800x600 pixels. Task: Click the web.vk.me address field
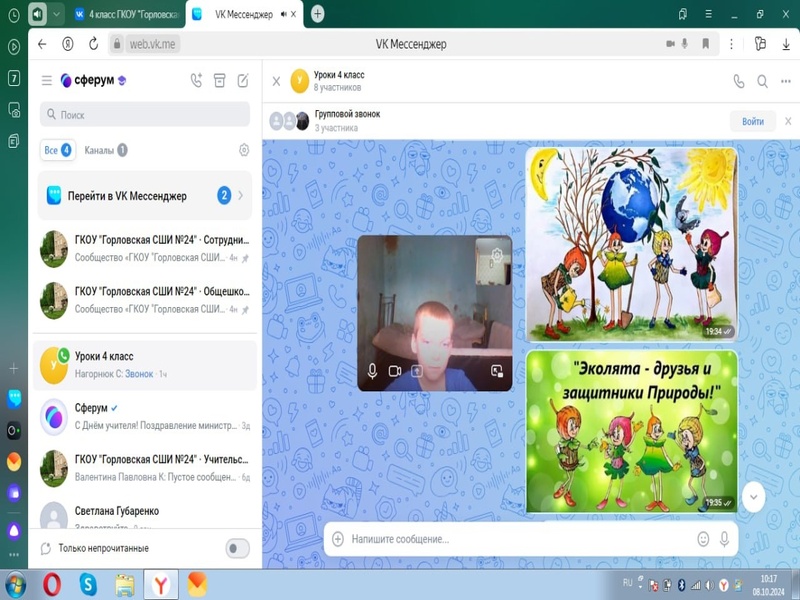pos(152,44)
